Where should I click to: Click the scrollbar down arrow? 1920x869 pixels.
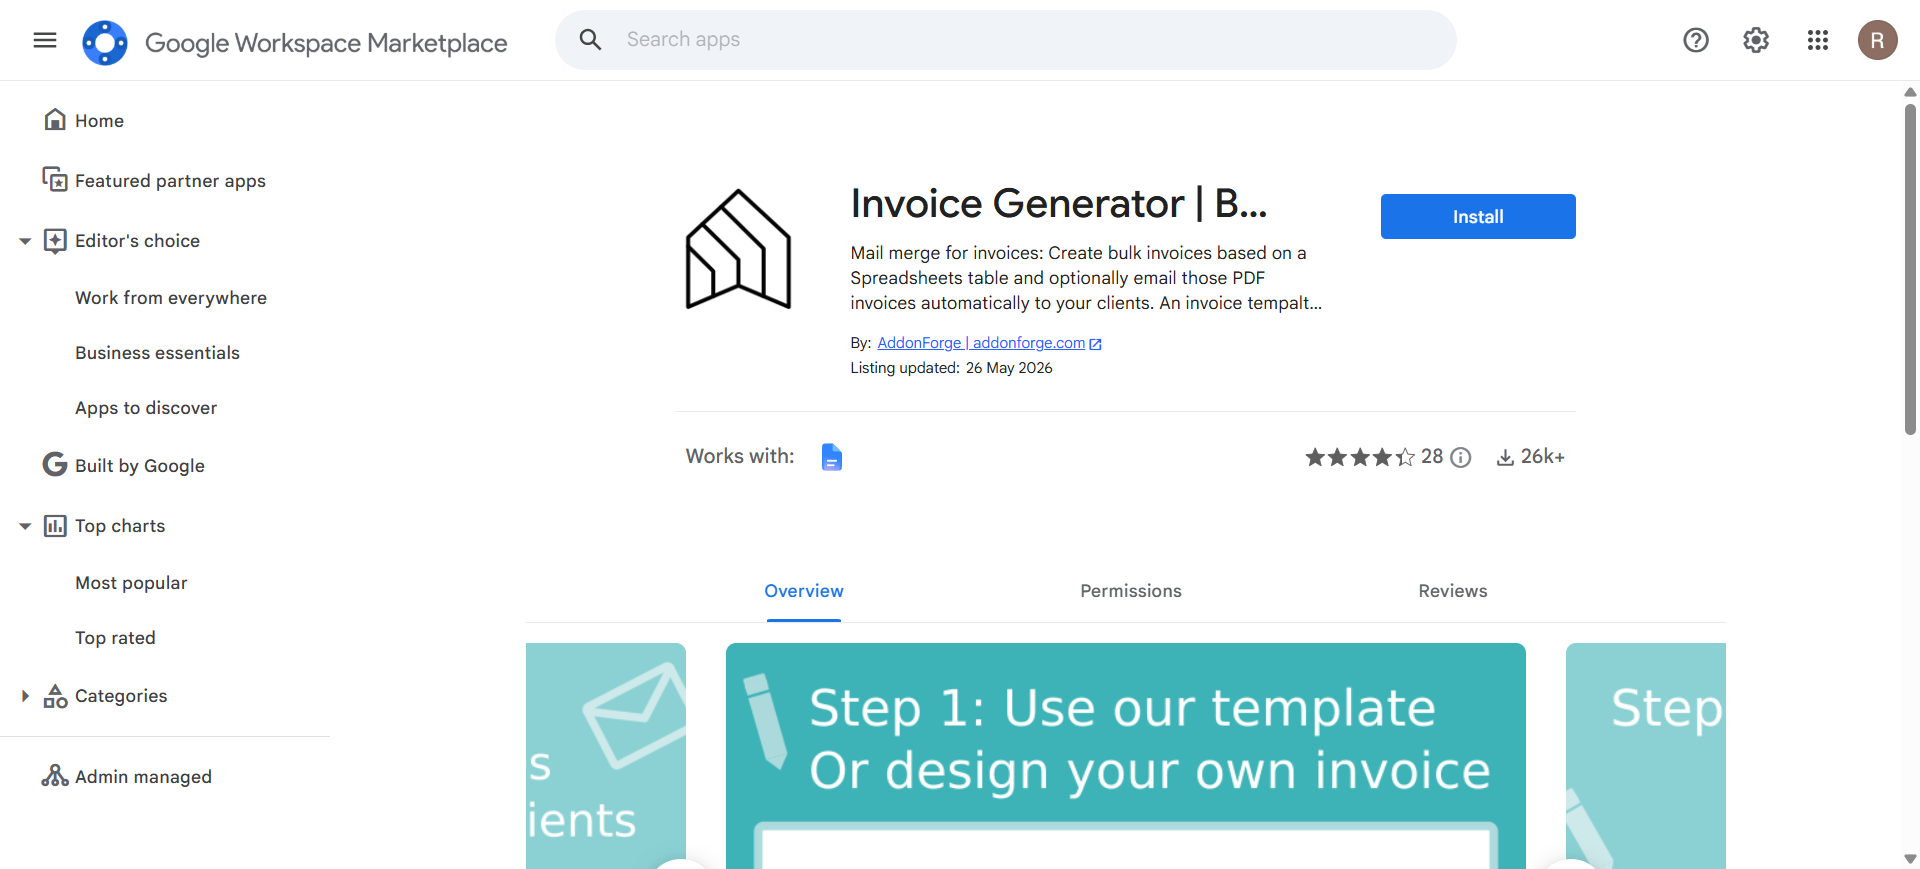(1910, 859)
